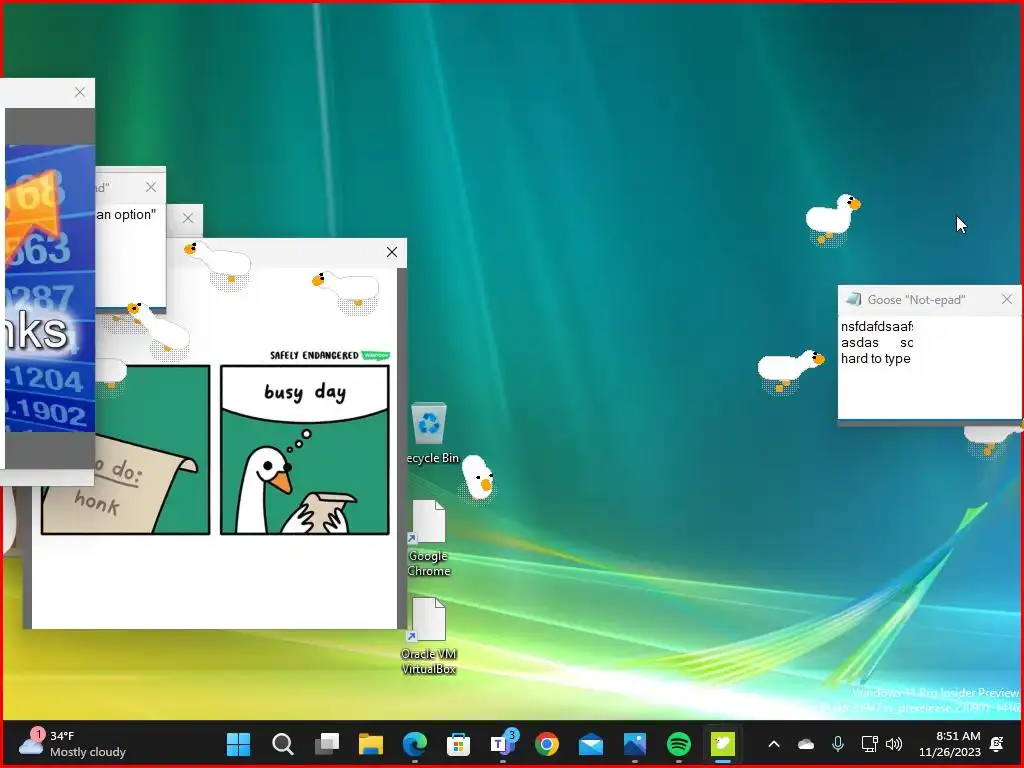
Task: Open network settings tray icon
Action: [869, 744]
